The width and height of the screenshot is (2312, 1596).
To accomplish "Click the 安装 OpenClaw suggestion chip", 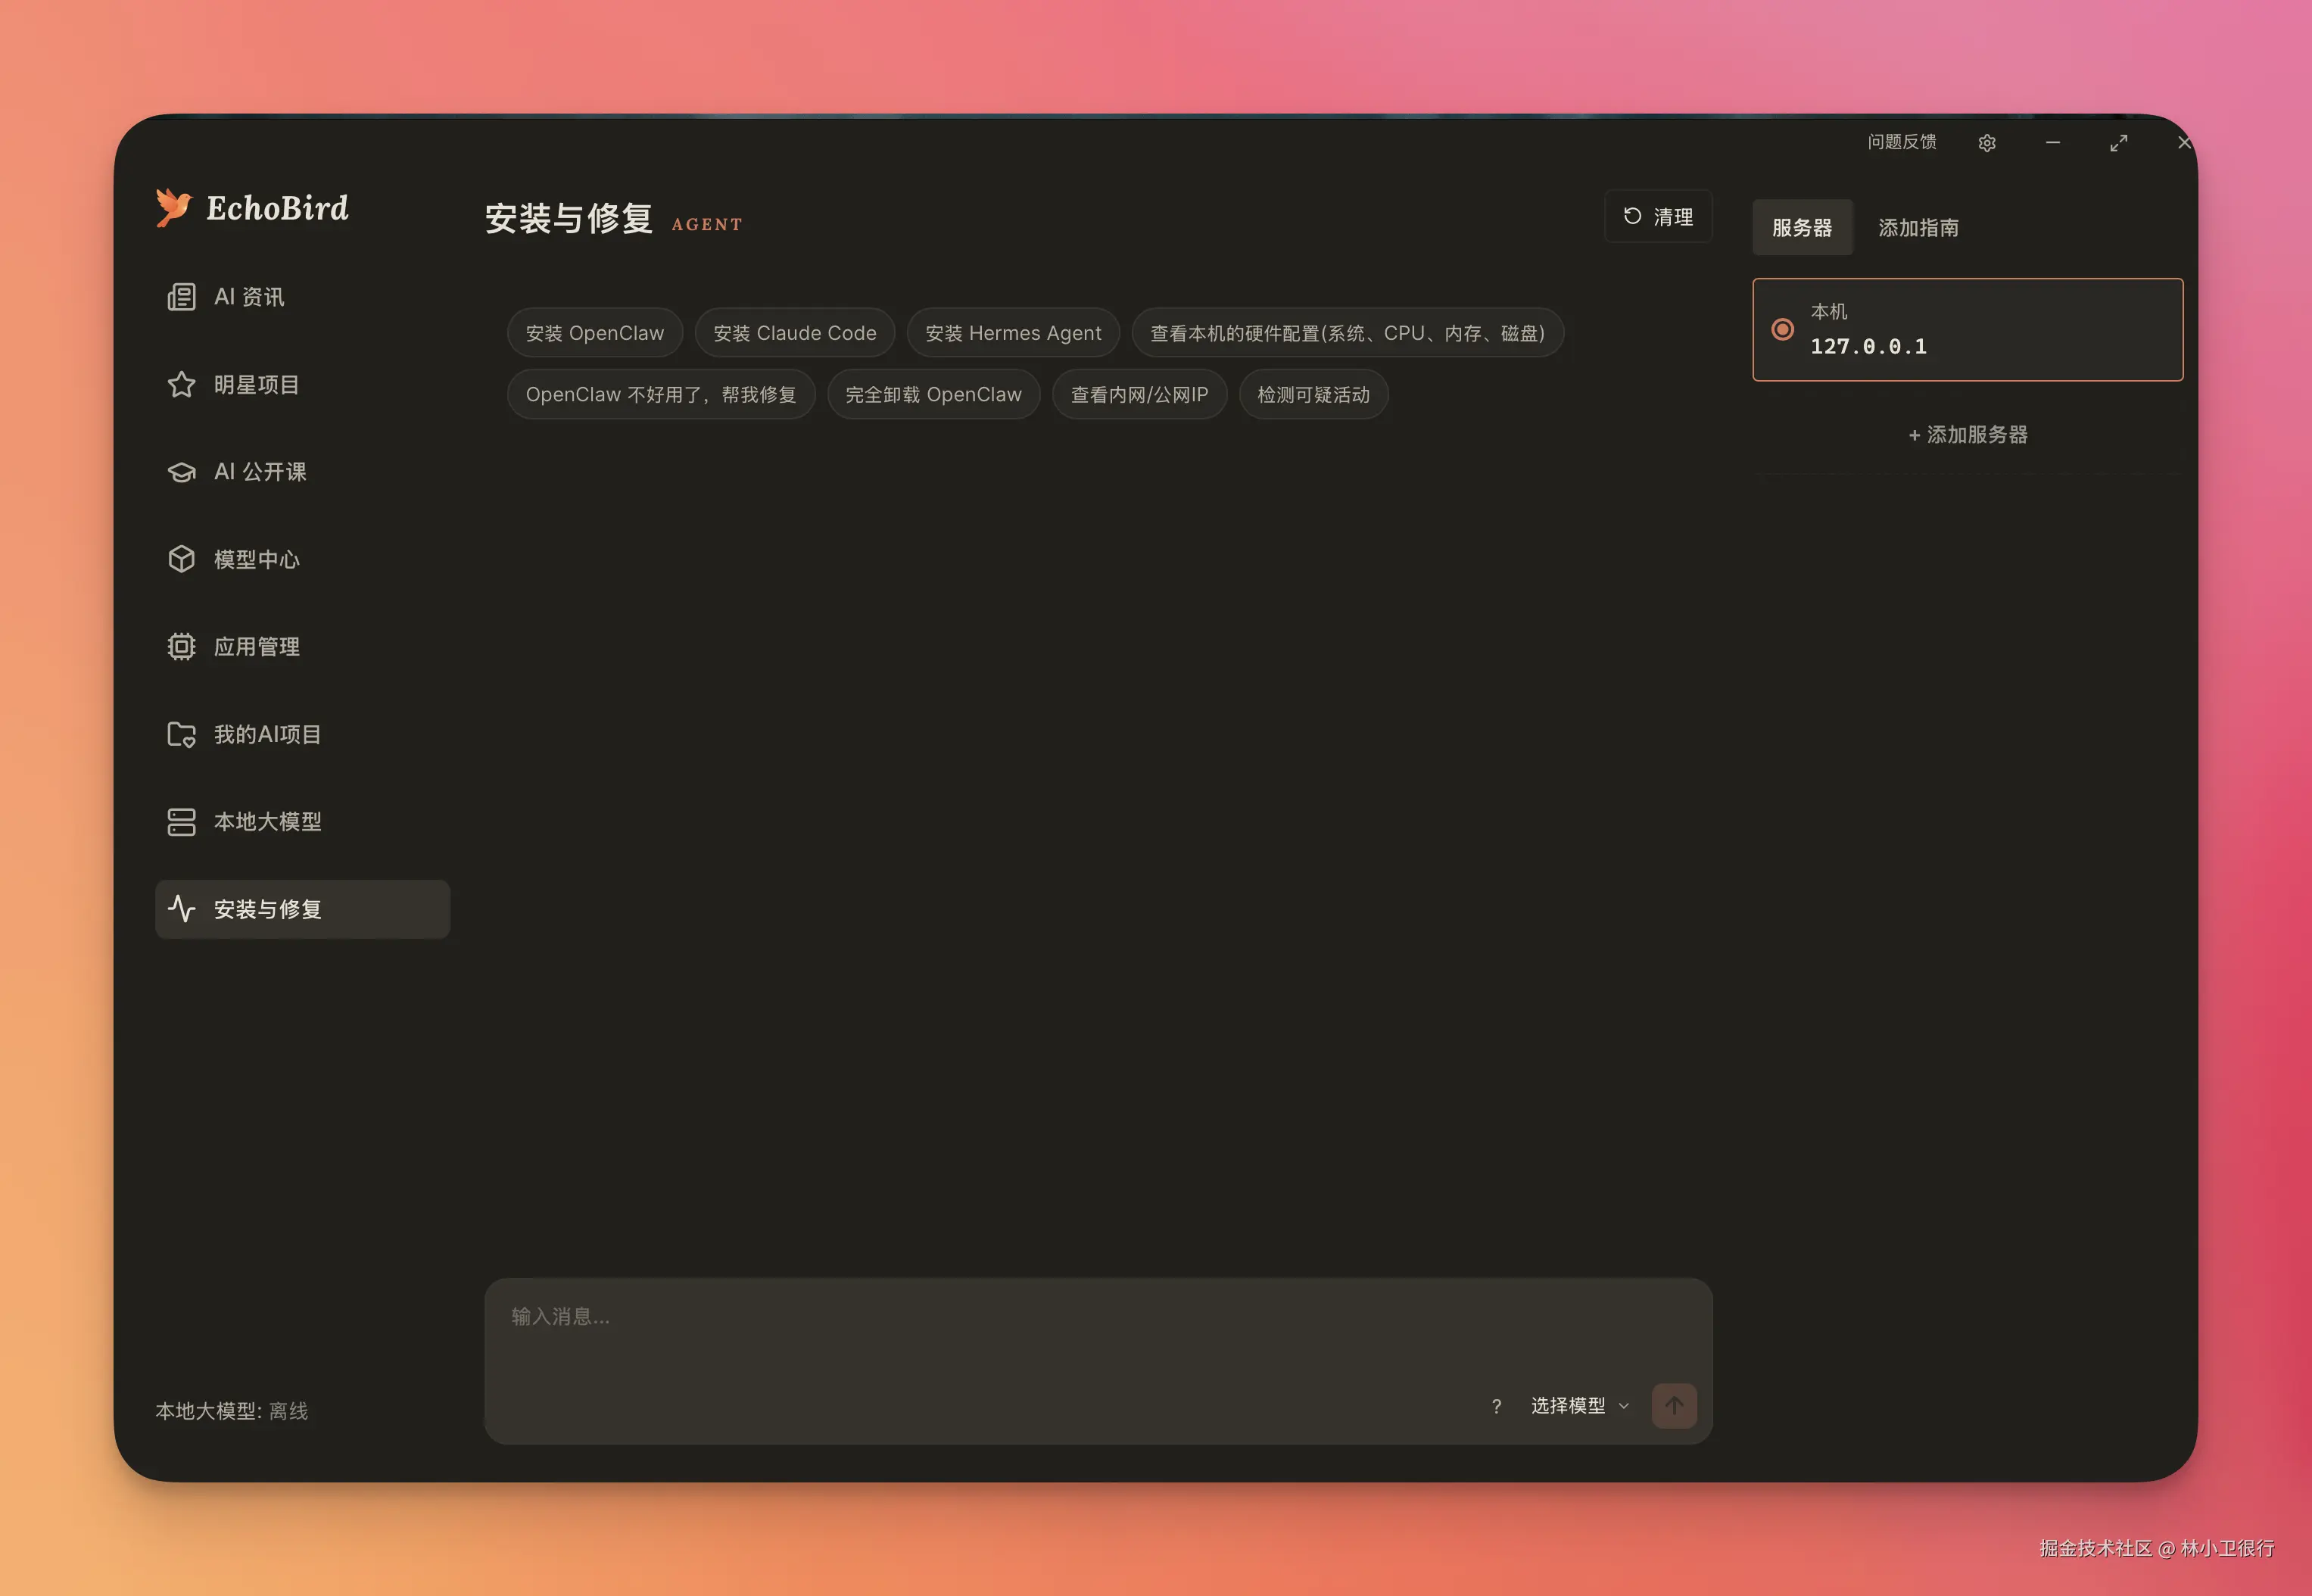I will (x=595, y=333).
